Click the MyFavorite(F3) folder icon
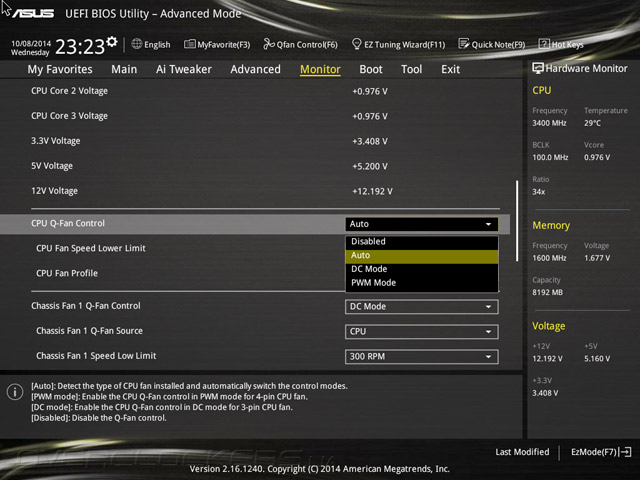 click(189, 44)
